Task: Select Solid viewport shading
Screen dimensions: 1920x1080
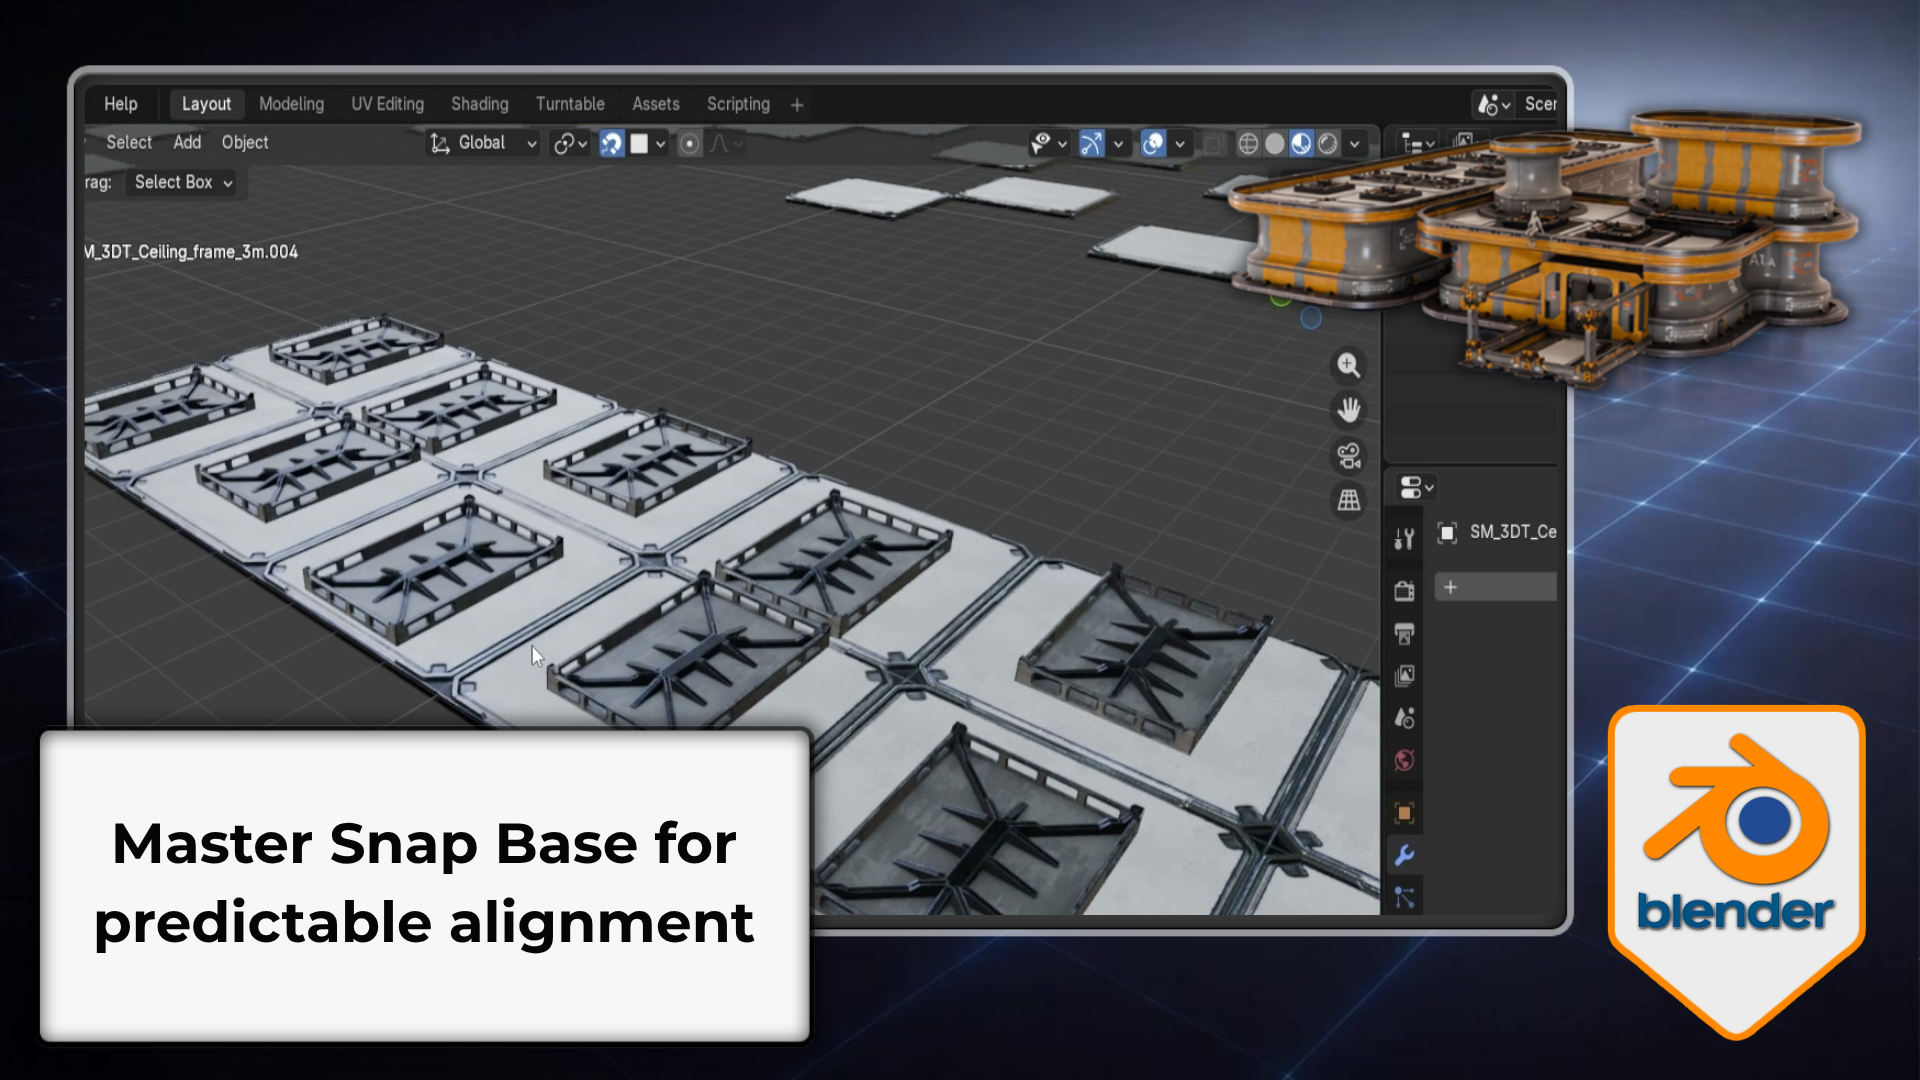Action: (x=1275, y=144)
